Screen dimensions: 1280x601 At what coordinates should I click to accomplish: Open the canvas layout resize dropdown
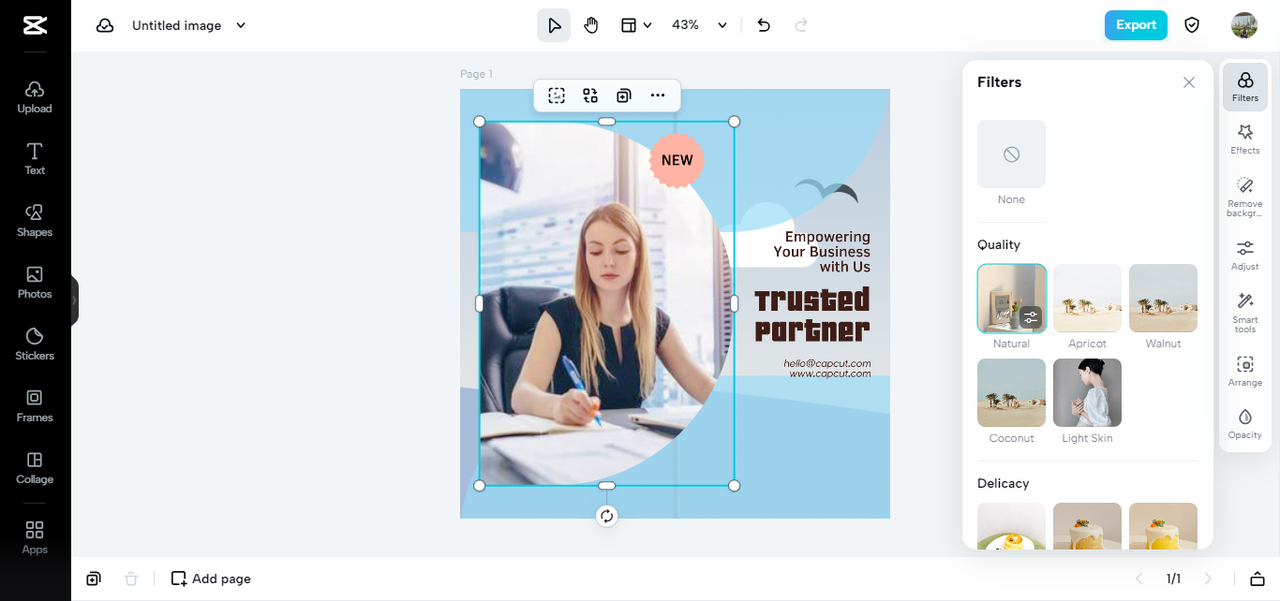(x=636, y=25)
